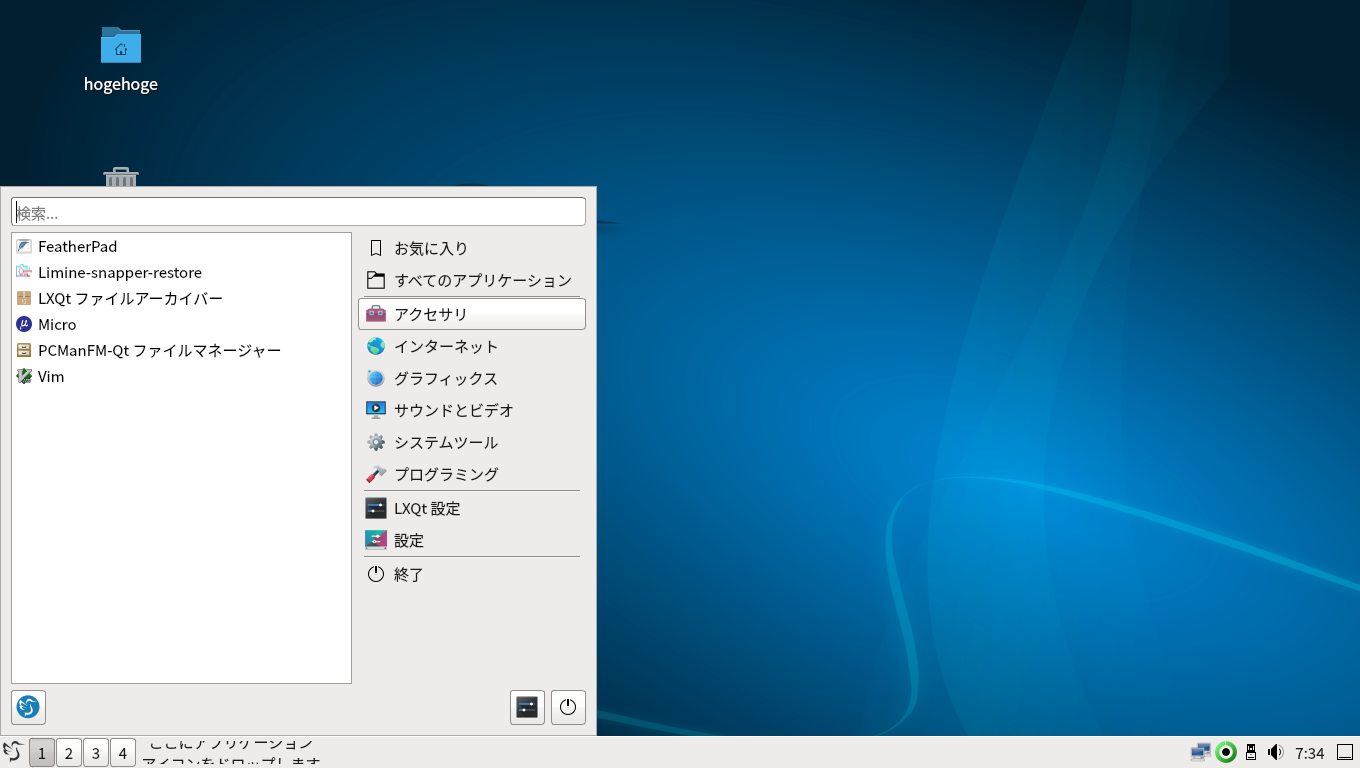
Task: Click the network status tray icon
Action: point(1200,752)
